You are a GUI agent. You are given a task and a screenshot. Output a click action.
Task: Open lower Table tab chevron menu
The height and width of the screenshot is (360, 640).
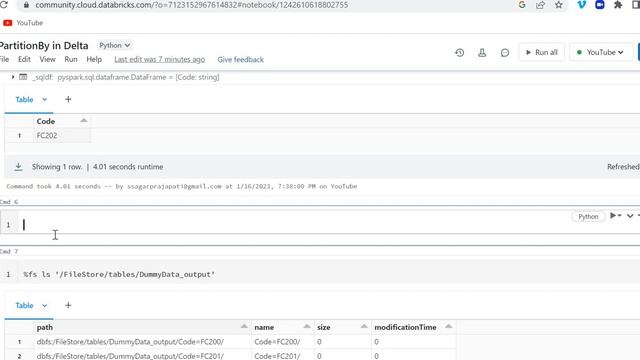coord(44,305)
